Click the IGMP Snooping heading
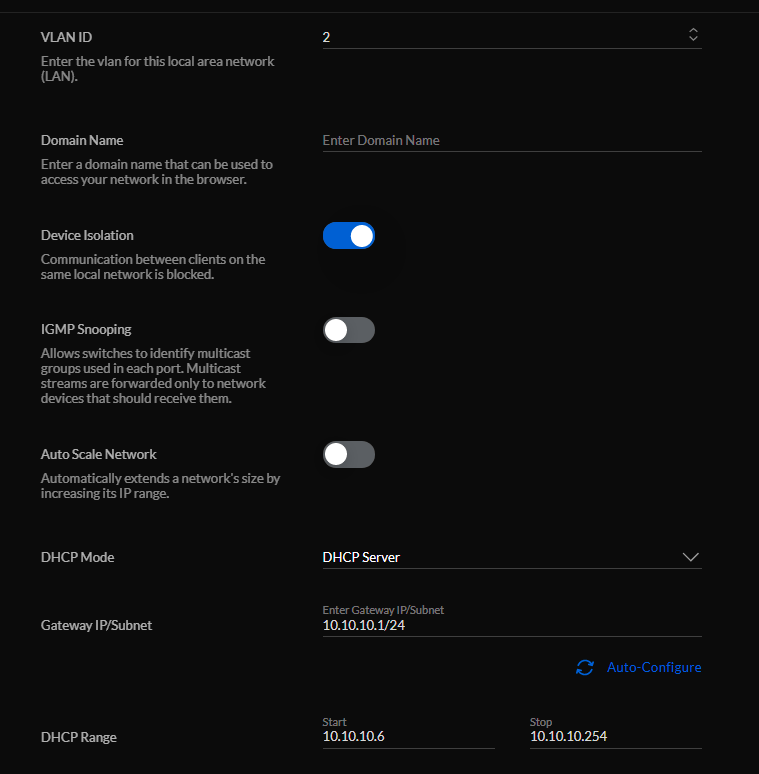This screenshot has width=759, height=774. pos(86,329)
